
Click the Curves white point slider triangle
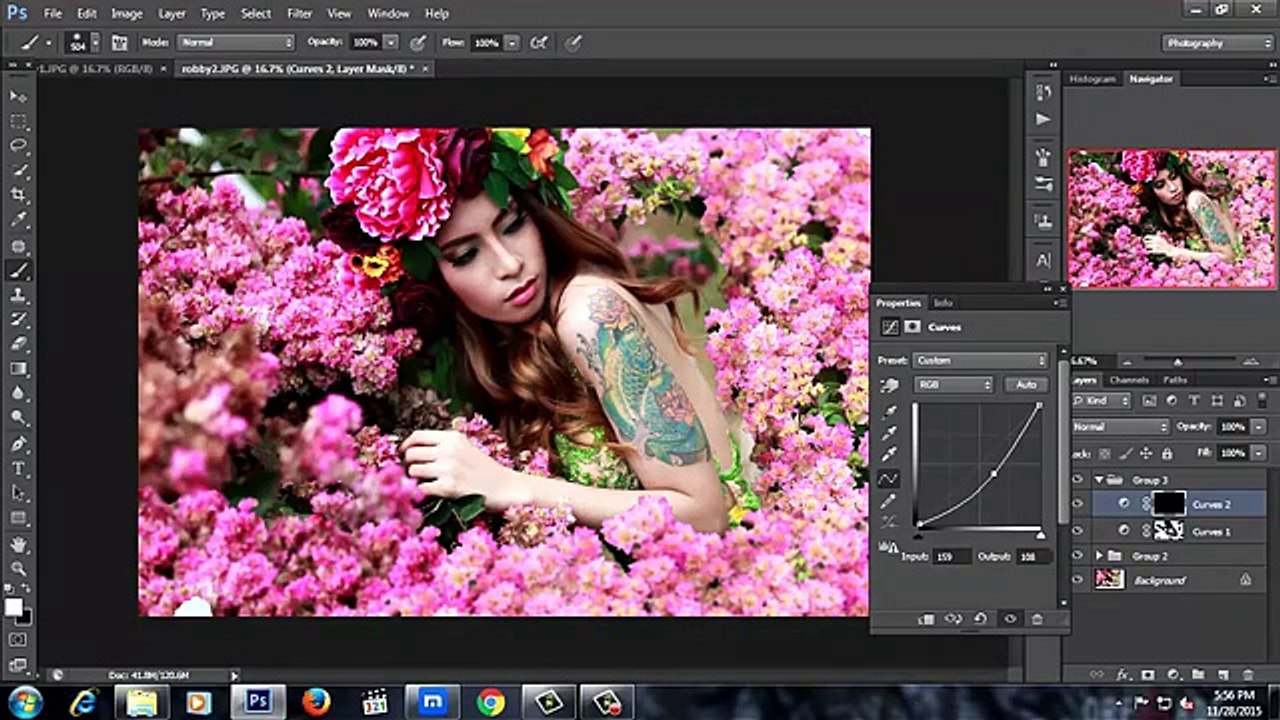[x=1040, y=535]
